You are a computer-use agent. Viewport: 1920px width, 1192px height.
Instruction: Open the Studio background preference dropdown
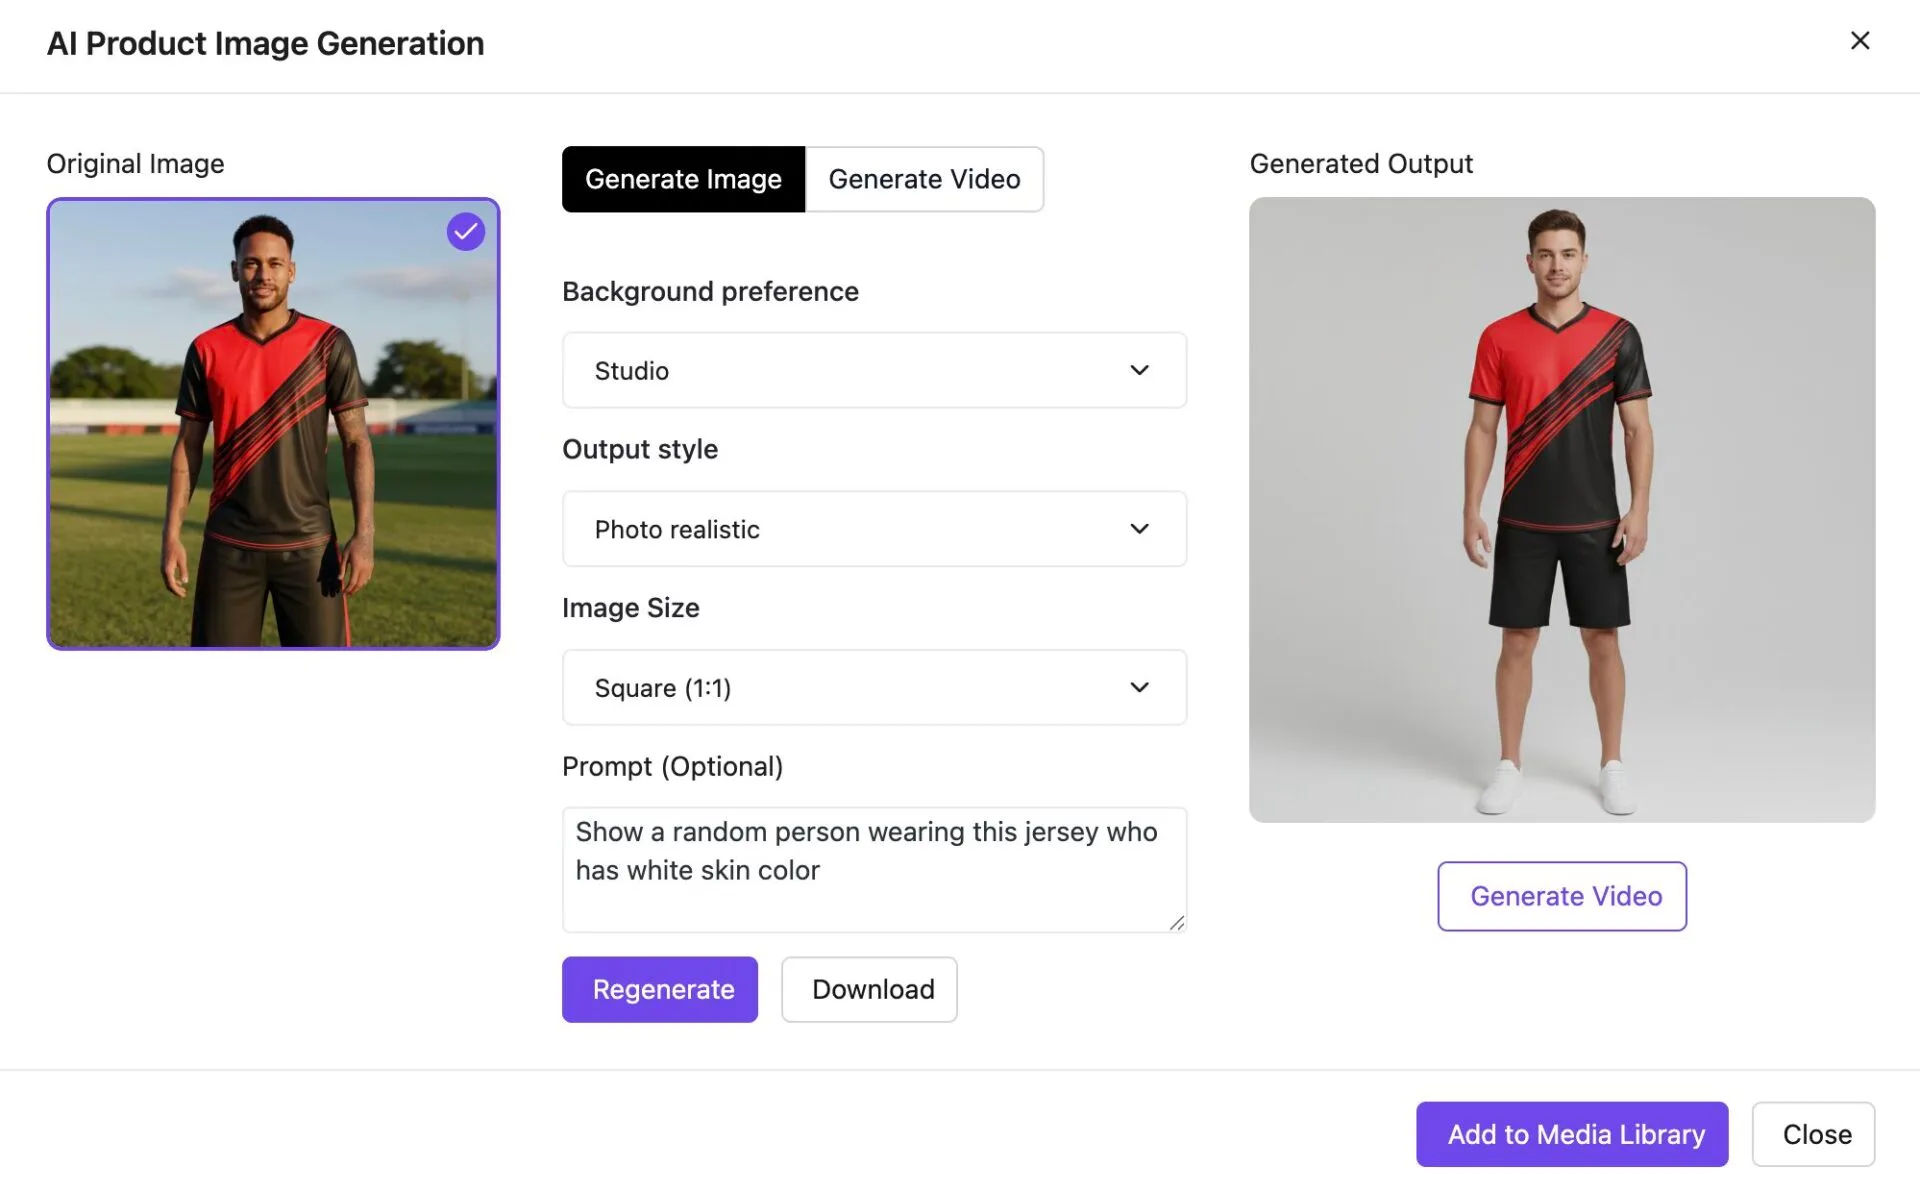point(874,370)
